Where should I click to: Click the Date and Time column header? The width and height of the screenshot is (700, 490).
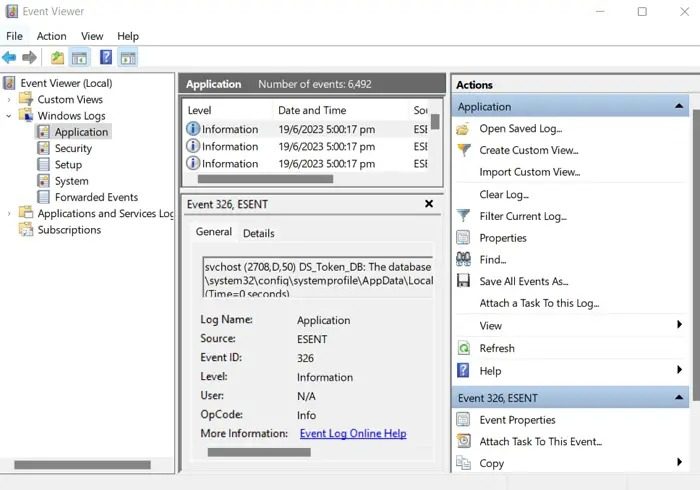[312, 110]
